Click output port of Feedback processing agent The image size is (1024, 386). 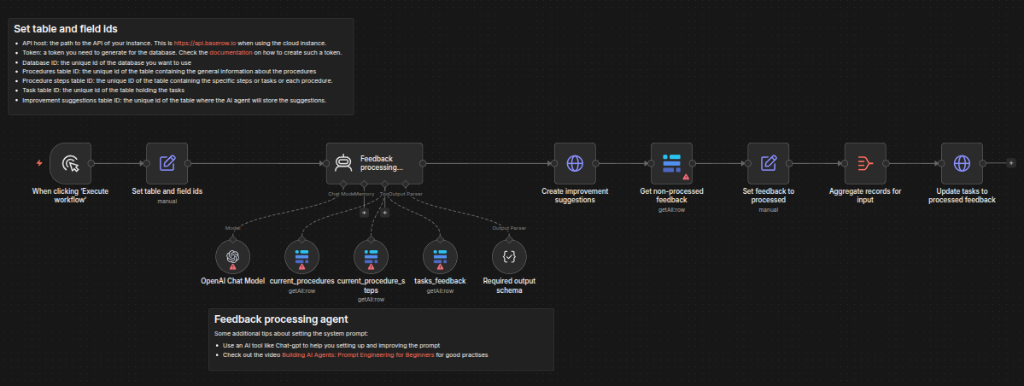coord(423,163)
